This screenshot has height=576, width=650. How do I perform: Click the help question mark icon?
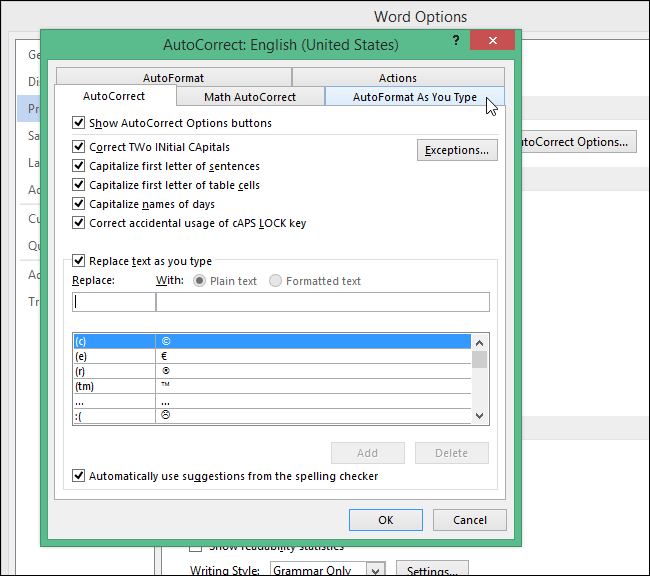(x=456, y=40)
